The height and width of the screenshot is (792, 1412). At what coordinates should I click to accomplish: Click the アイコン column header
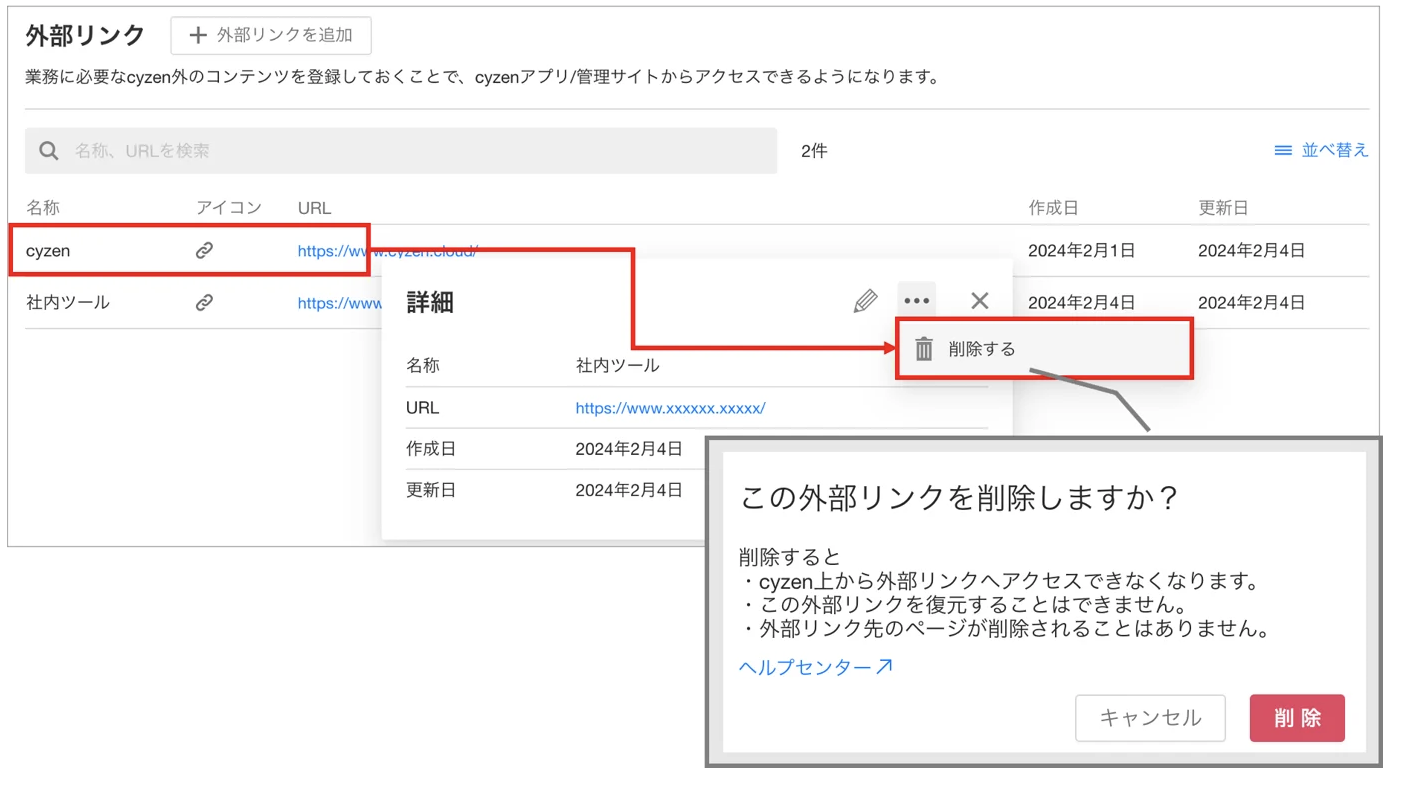229,208
